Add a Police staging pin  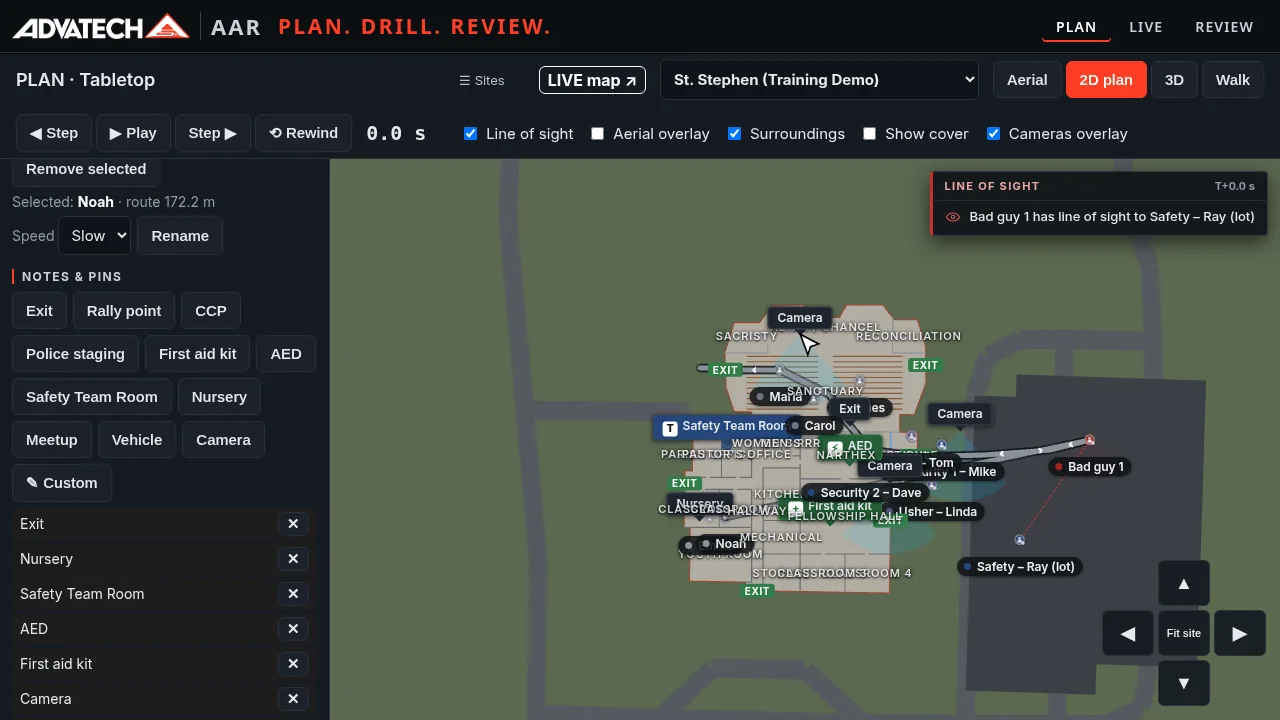click(75, 354)
